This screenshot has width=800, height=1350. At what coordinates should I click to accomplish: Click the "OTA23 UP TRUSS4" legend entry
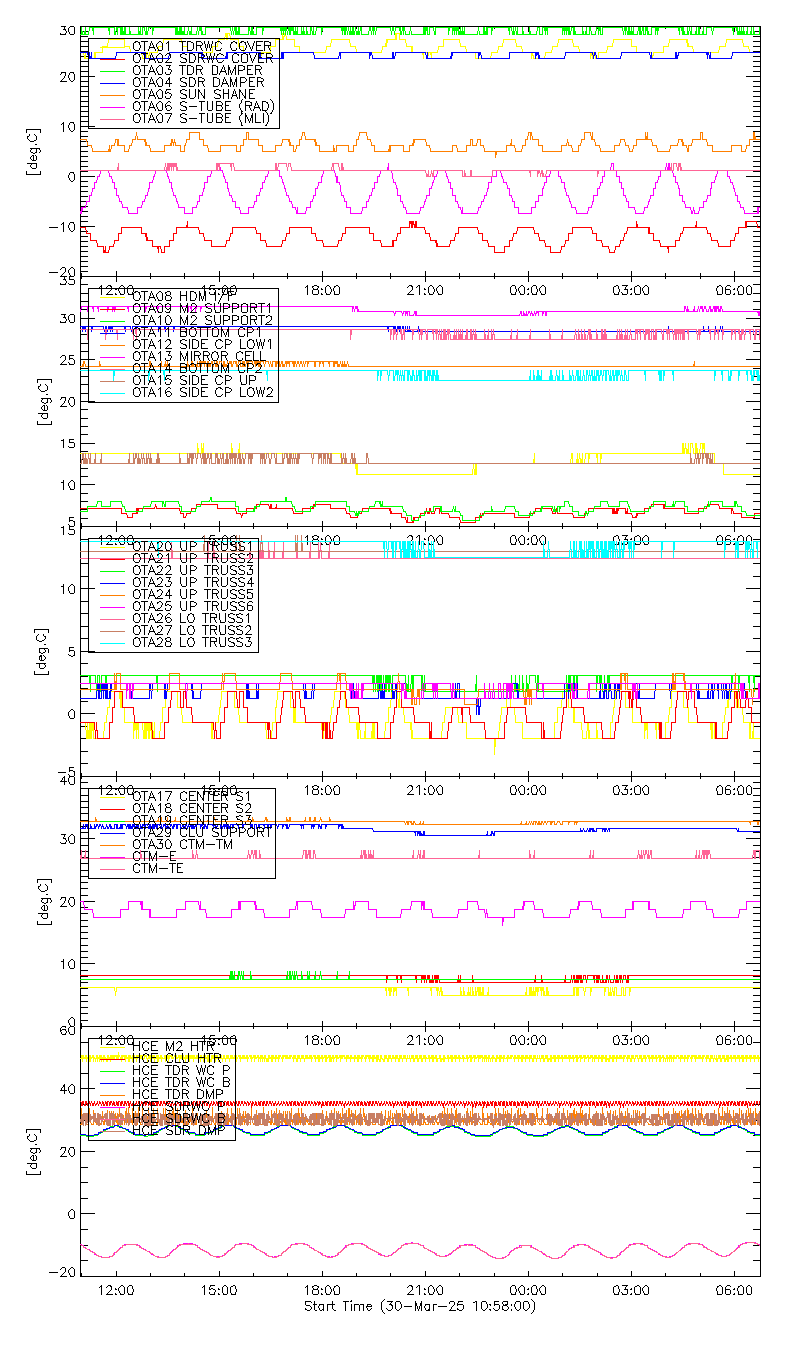(x=194, y=582)
